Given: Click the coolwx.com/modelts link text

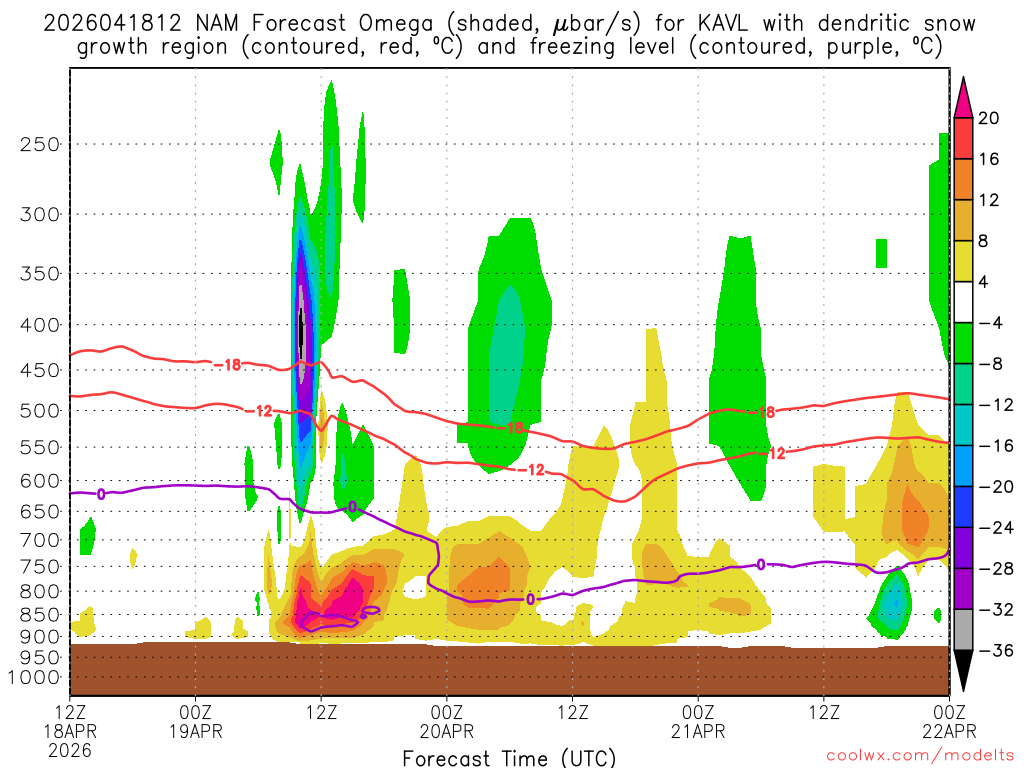Looking at the screenshot, I should (921, 756).
